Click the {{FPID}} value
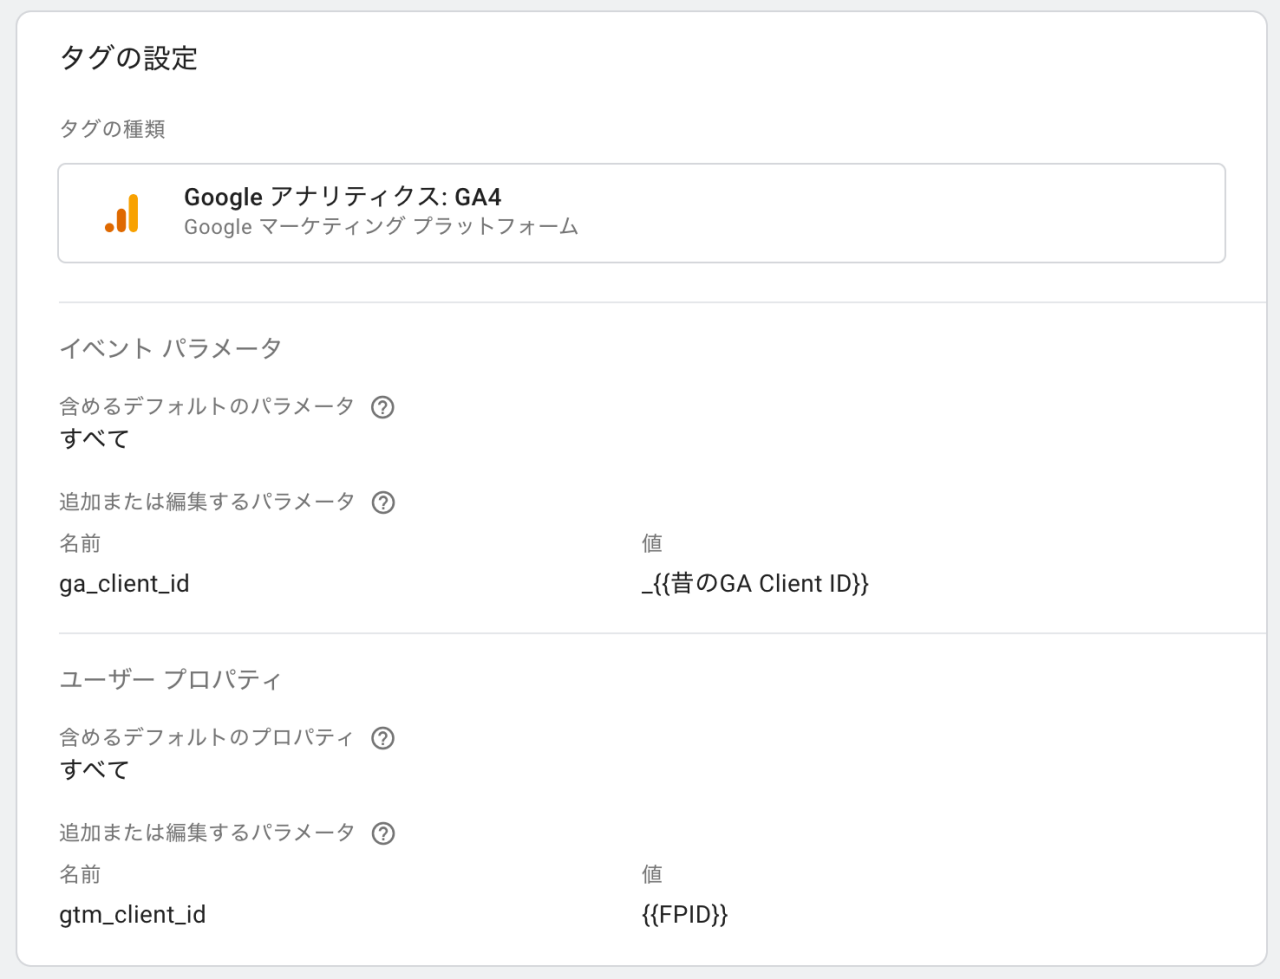The image size is (1280, 979). coord(684,915)
